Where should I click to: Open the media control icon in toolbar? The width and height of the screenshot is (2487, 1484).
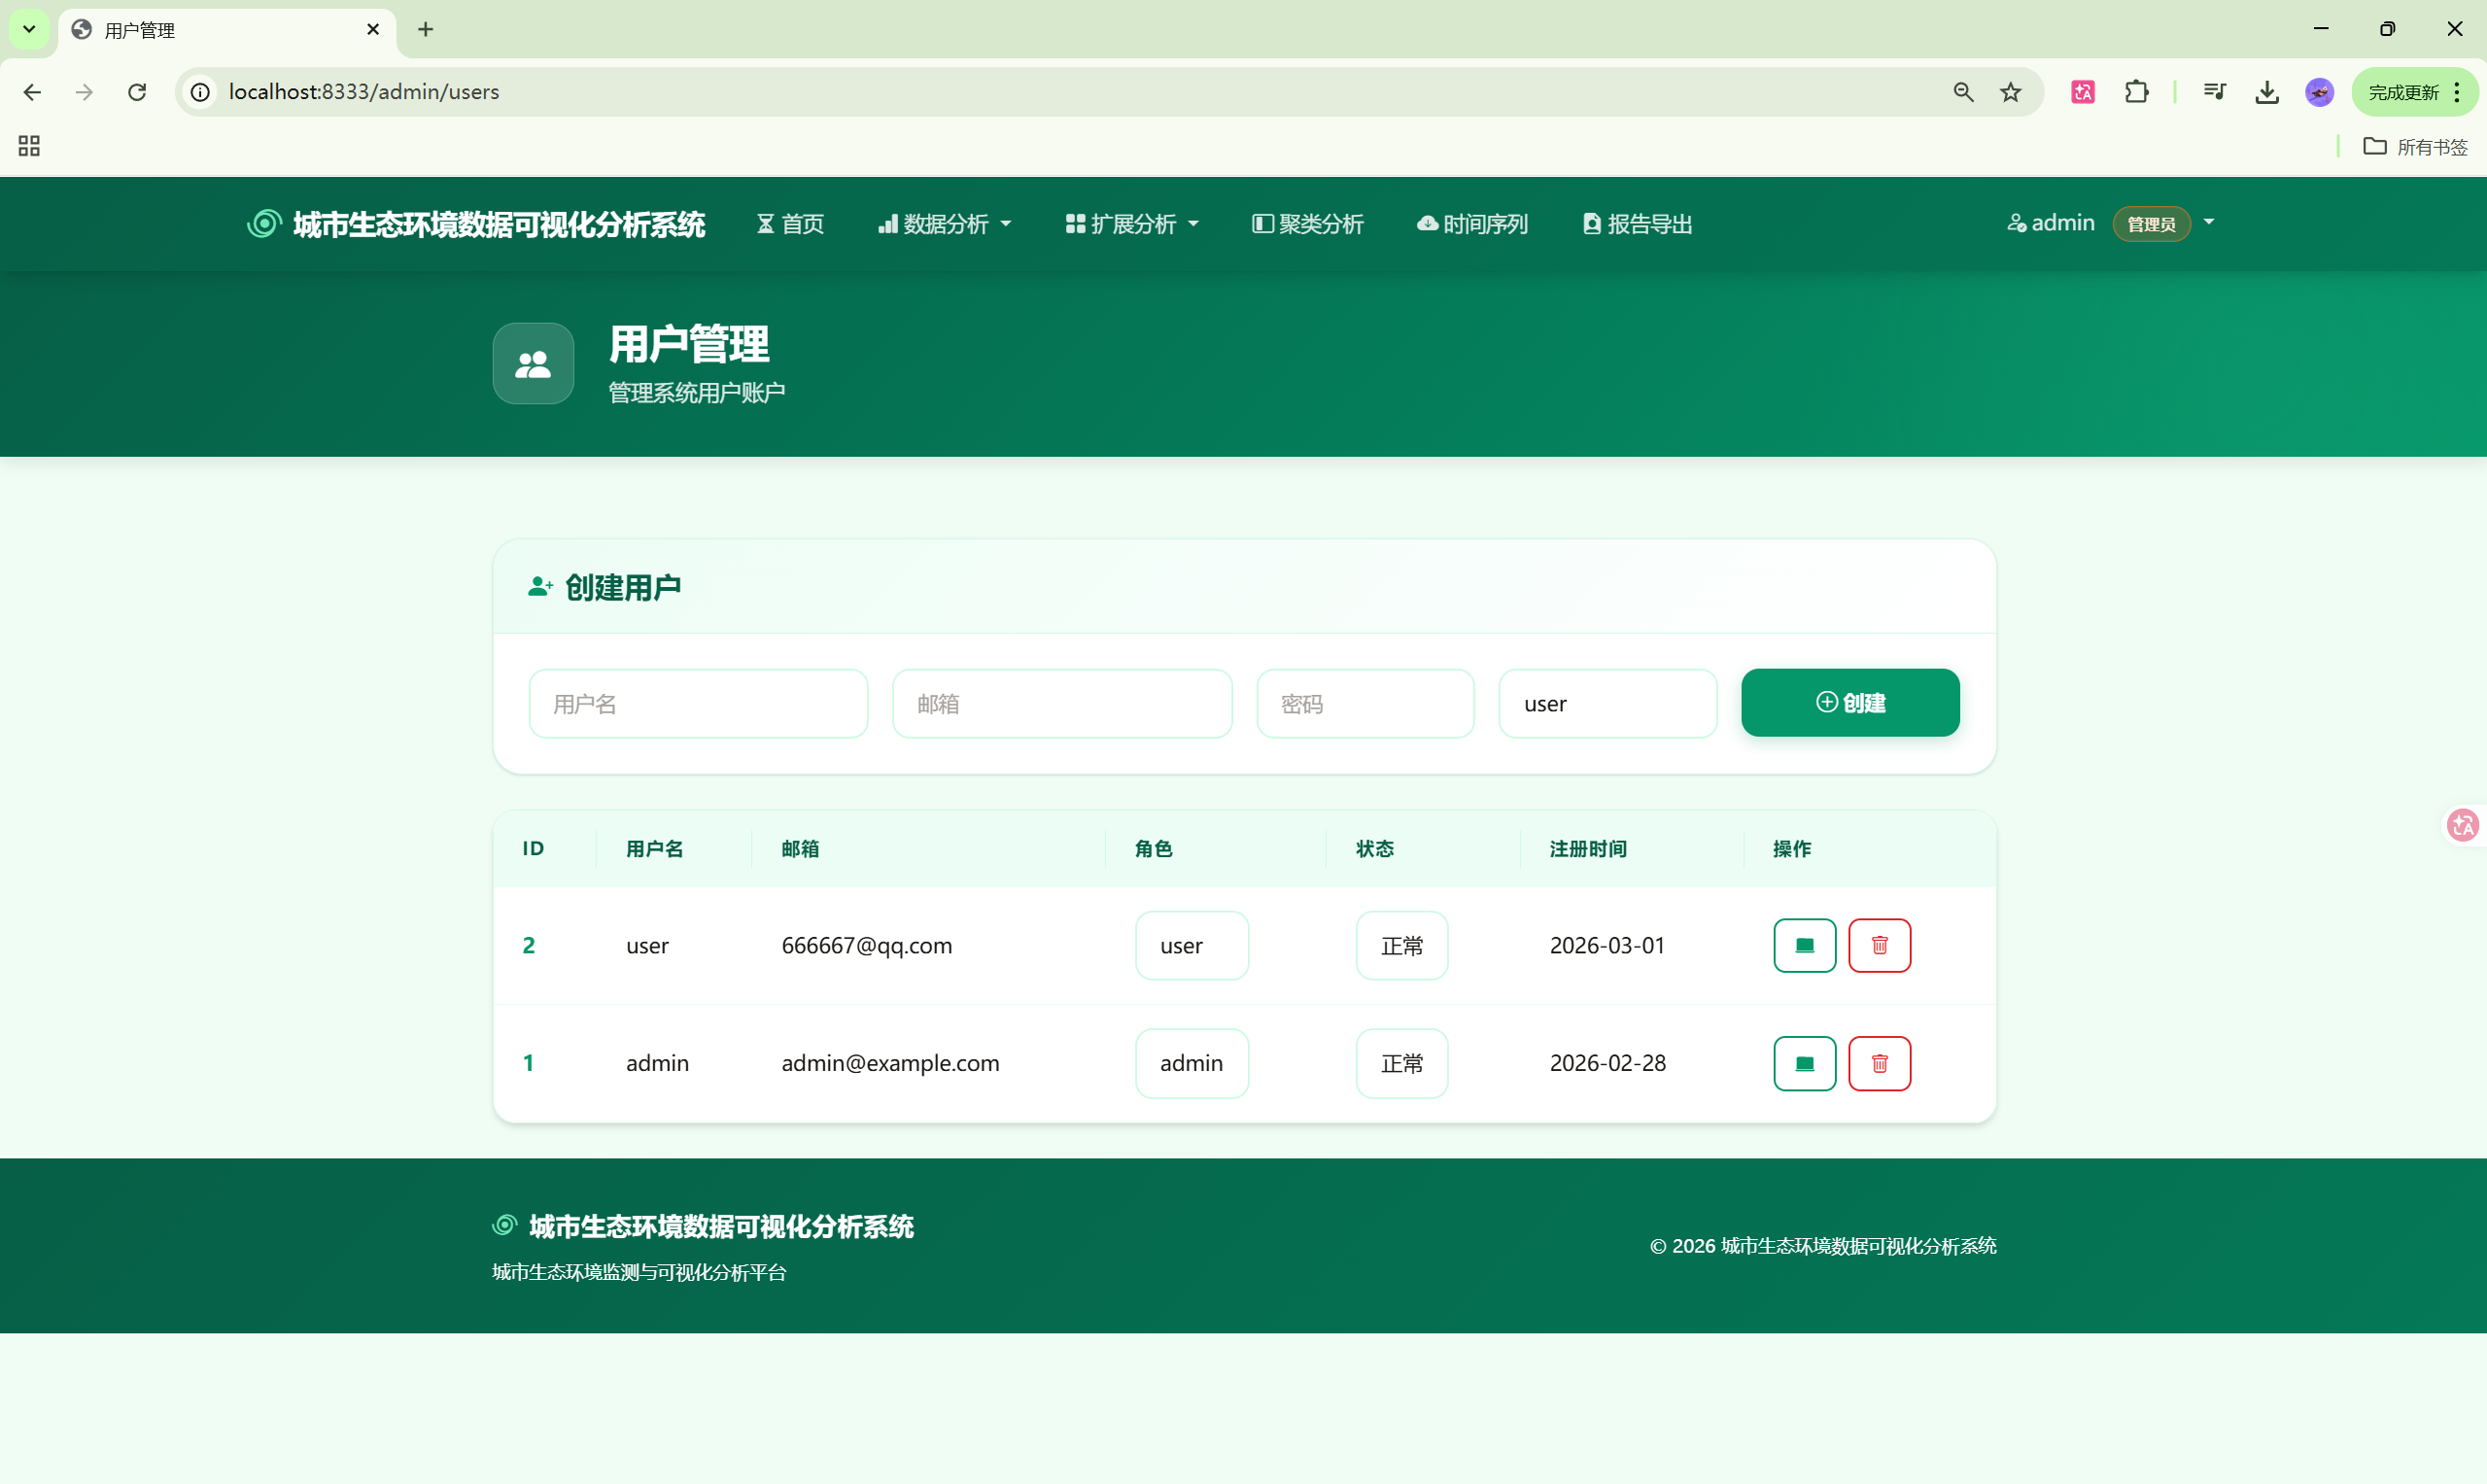[2215, 92]
